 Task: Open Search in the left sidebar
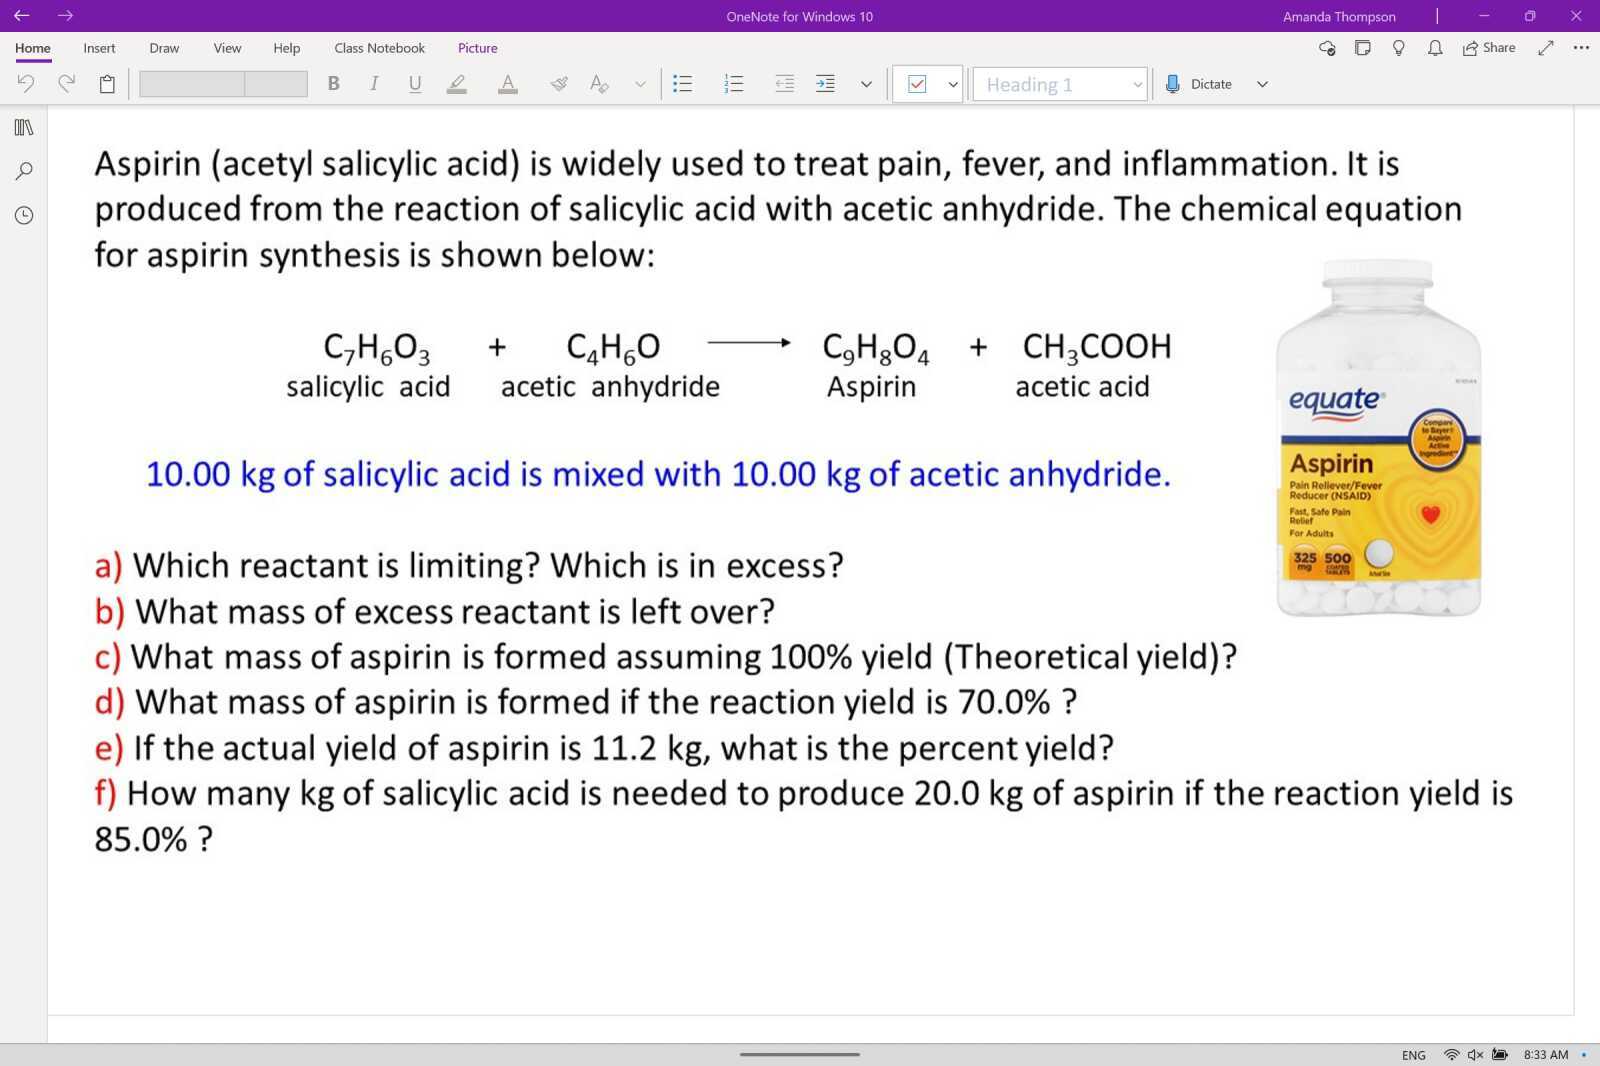[22, 170]
